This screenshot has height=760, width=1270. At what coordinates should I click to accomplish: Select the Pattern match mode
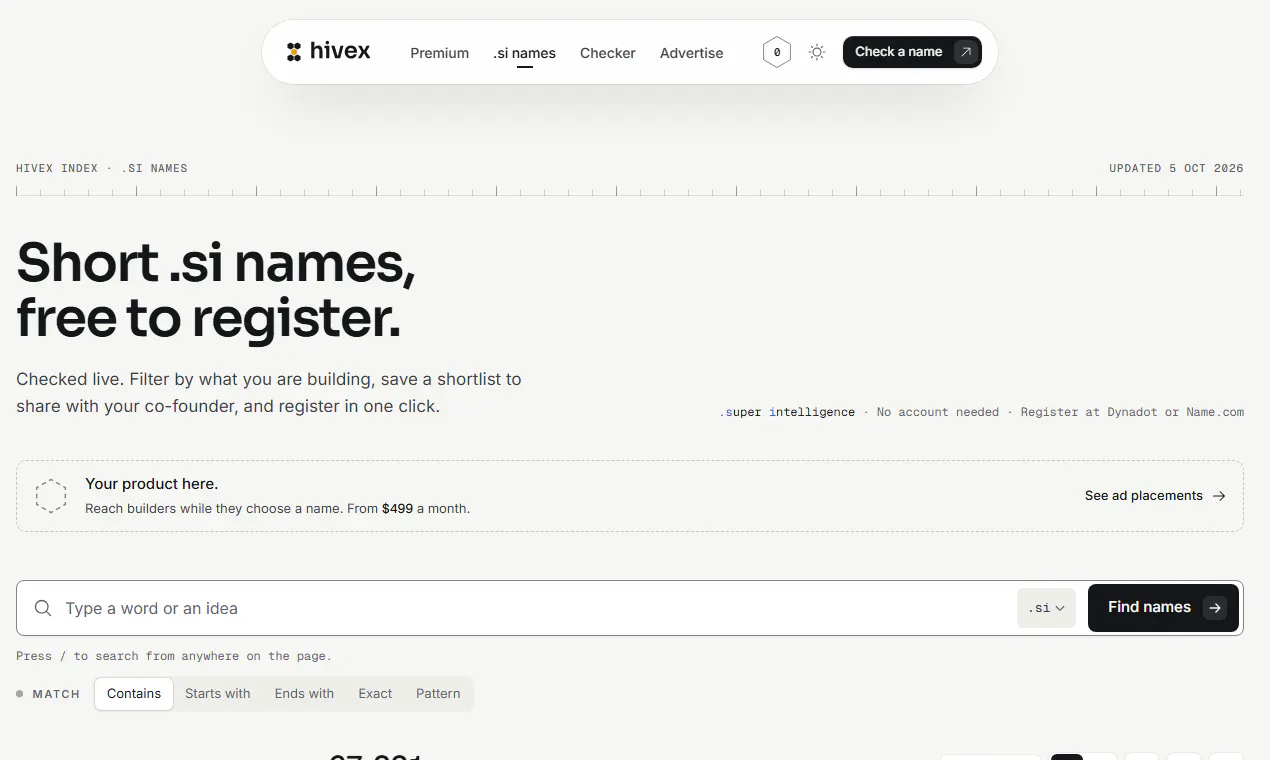click(438, 694)
